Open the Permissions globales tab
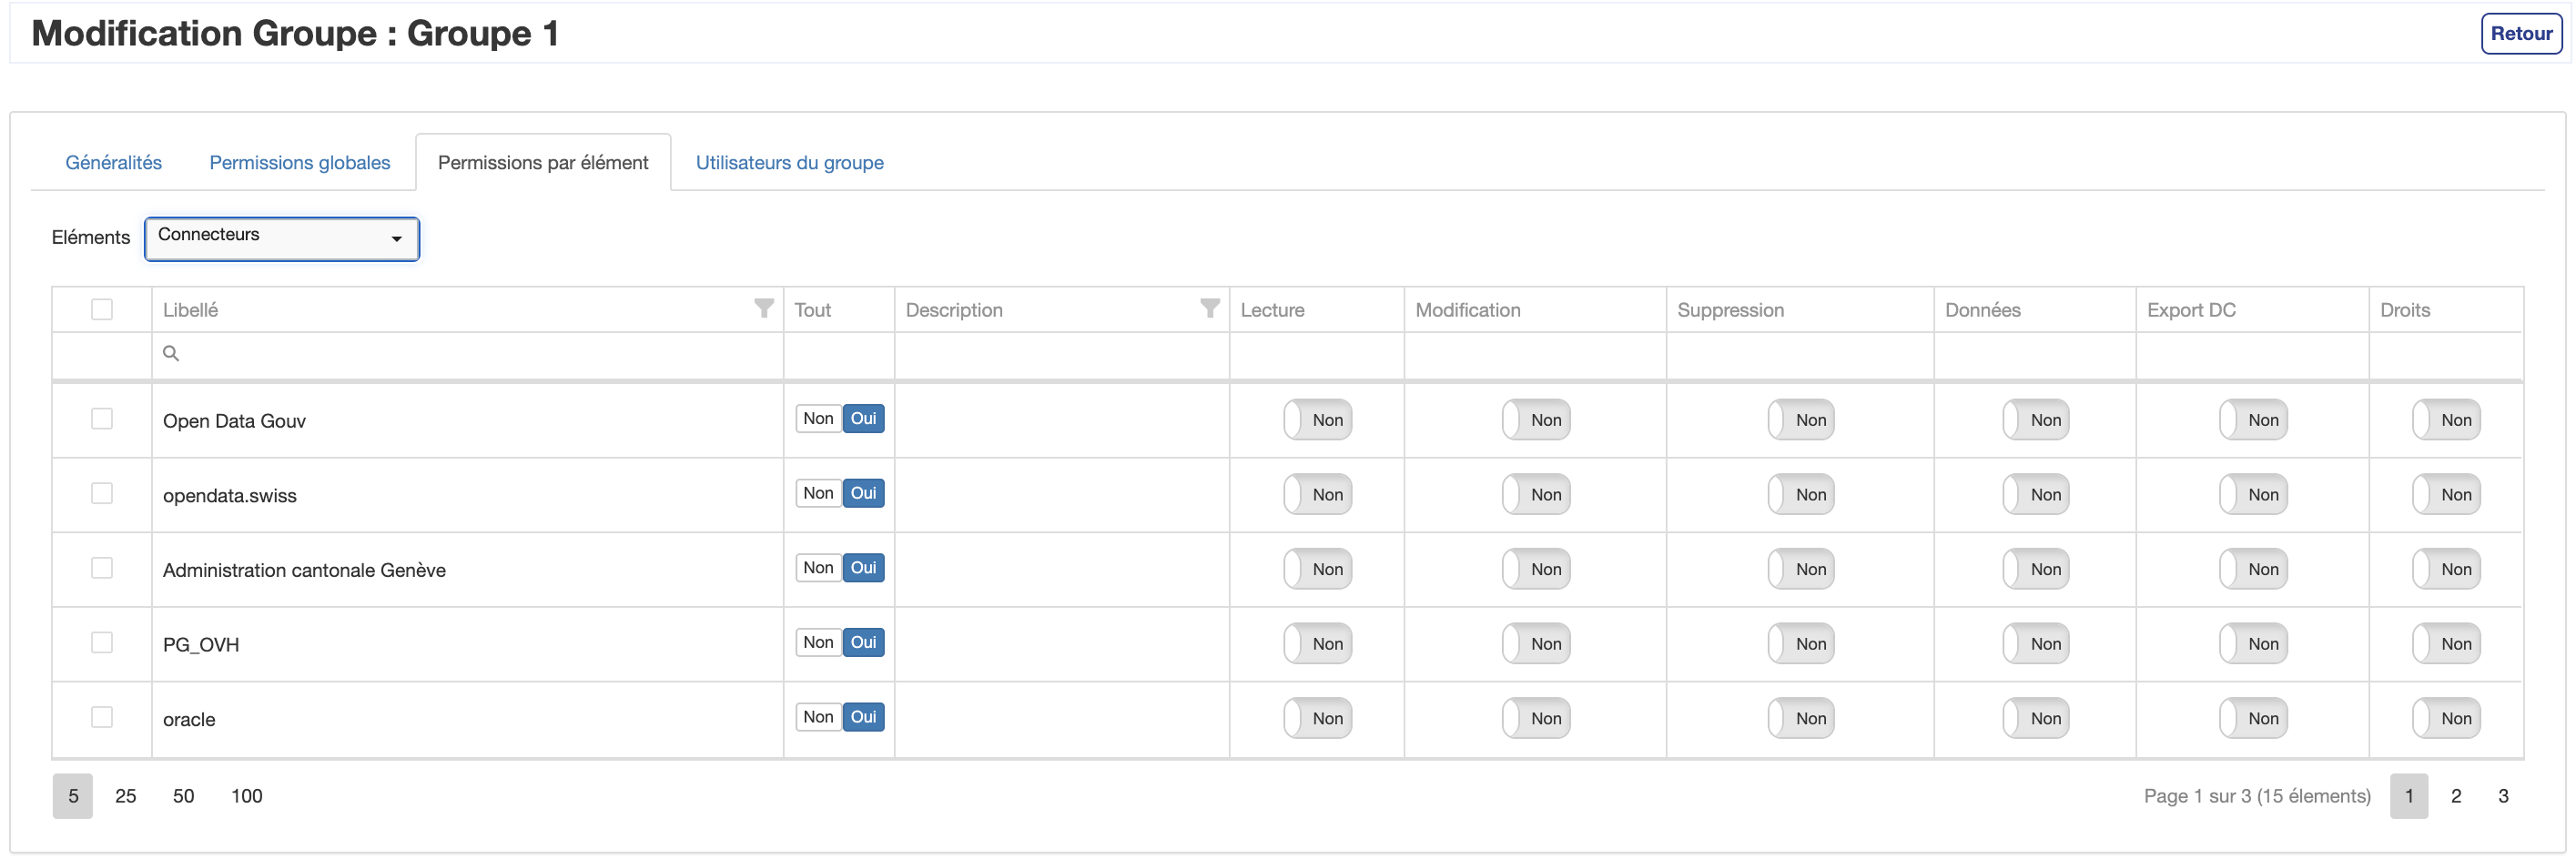The width and height of the screenshot is (2576, 859). point(299,163)
